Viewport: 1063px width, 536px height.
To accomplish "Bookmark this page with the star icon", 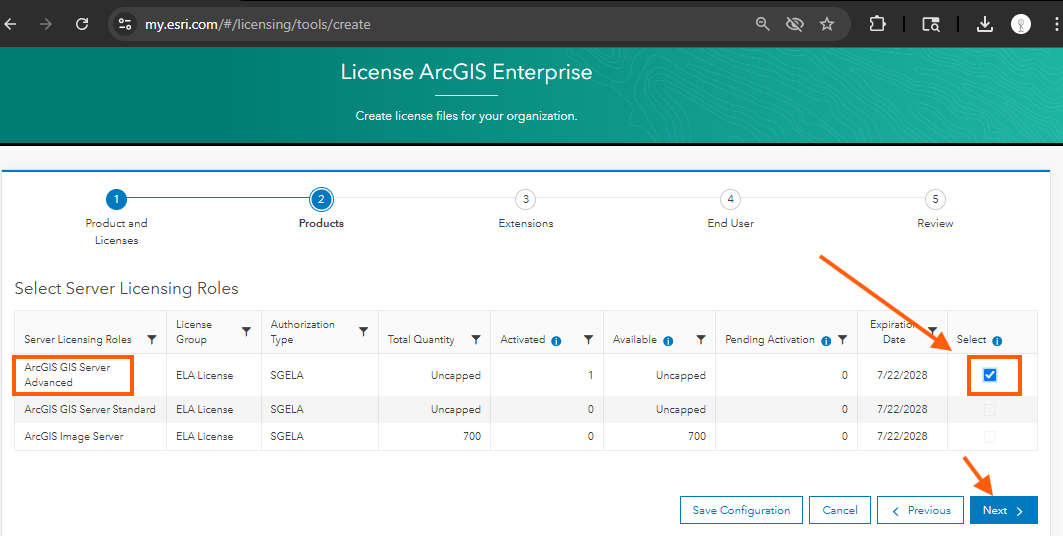I will pyautogui.click(x=827, y=24).
